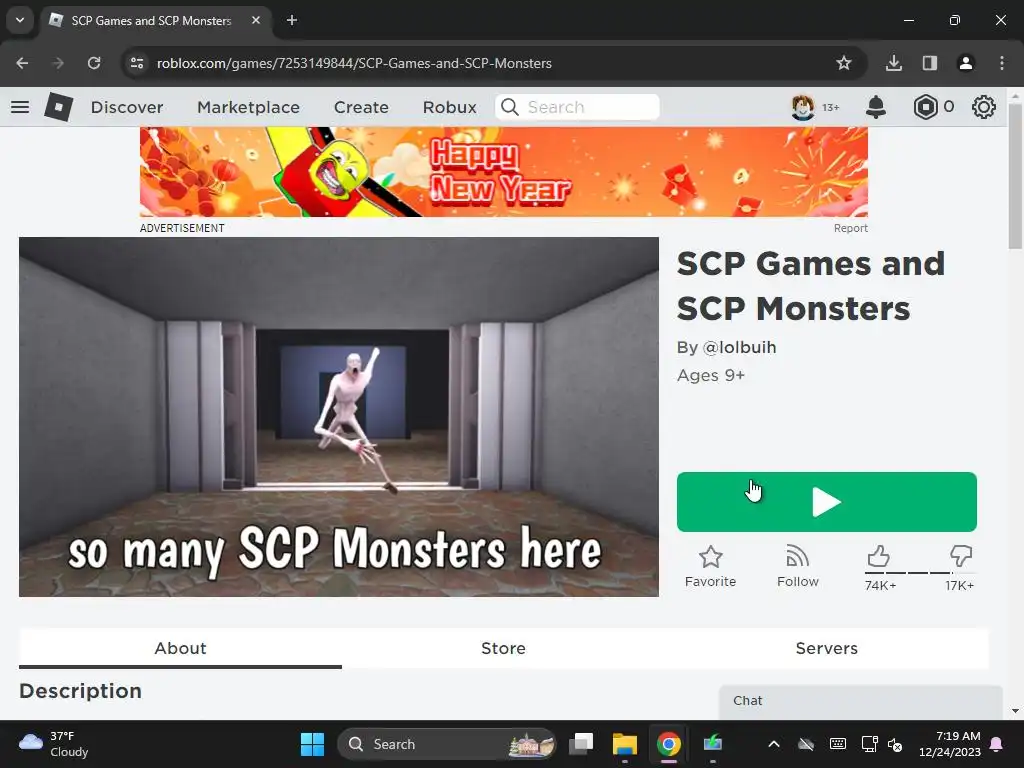The image size is (1024, 768).
Task: Switch to the Servers tab
Action: point(826,648)
